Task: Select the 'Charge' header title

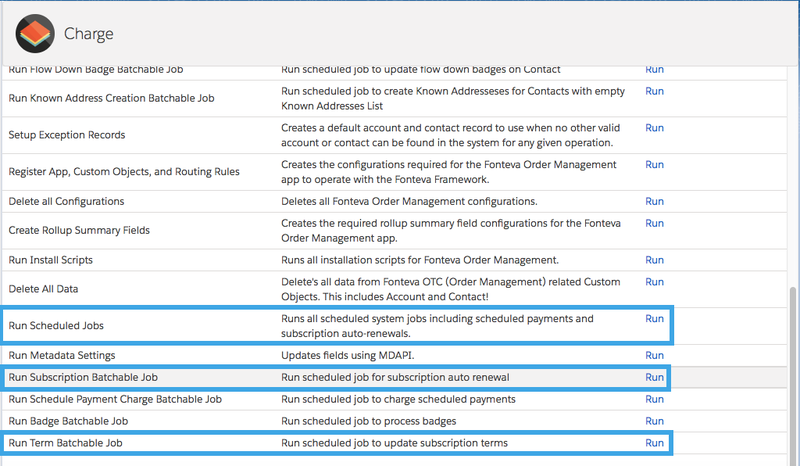Action: tap(88, 34)
